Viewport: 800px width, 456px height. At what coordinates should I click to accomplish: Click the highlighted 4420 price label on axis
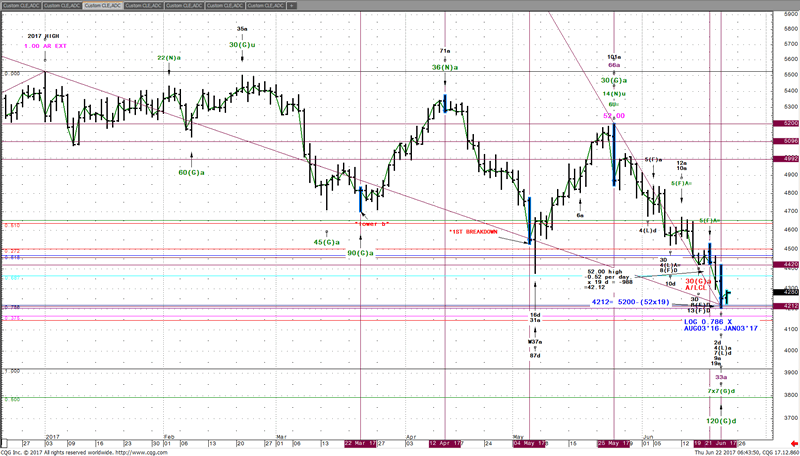785,265
